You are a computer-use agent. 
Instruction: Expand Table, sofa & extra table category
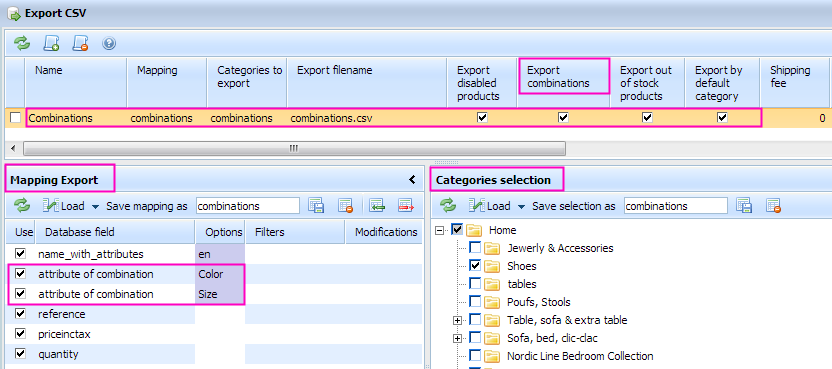tap(457, 320)
